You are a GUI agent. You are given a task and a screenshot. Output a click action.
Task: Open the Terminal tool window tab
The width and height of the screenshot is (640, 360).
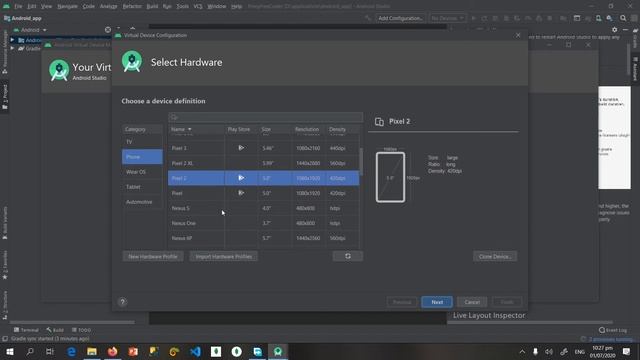26,330
